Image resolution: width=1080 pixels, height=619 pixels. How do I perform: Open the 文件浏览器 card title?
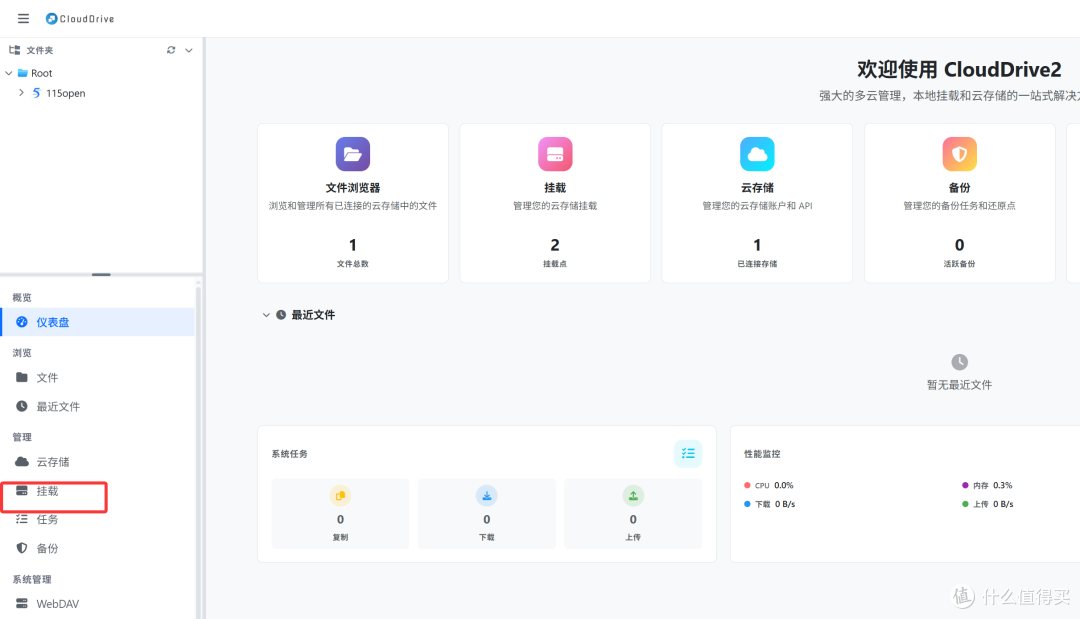tap(353, 187)
